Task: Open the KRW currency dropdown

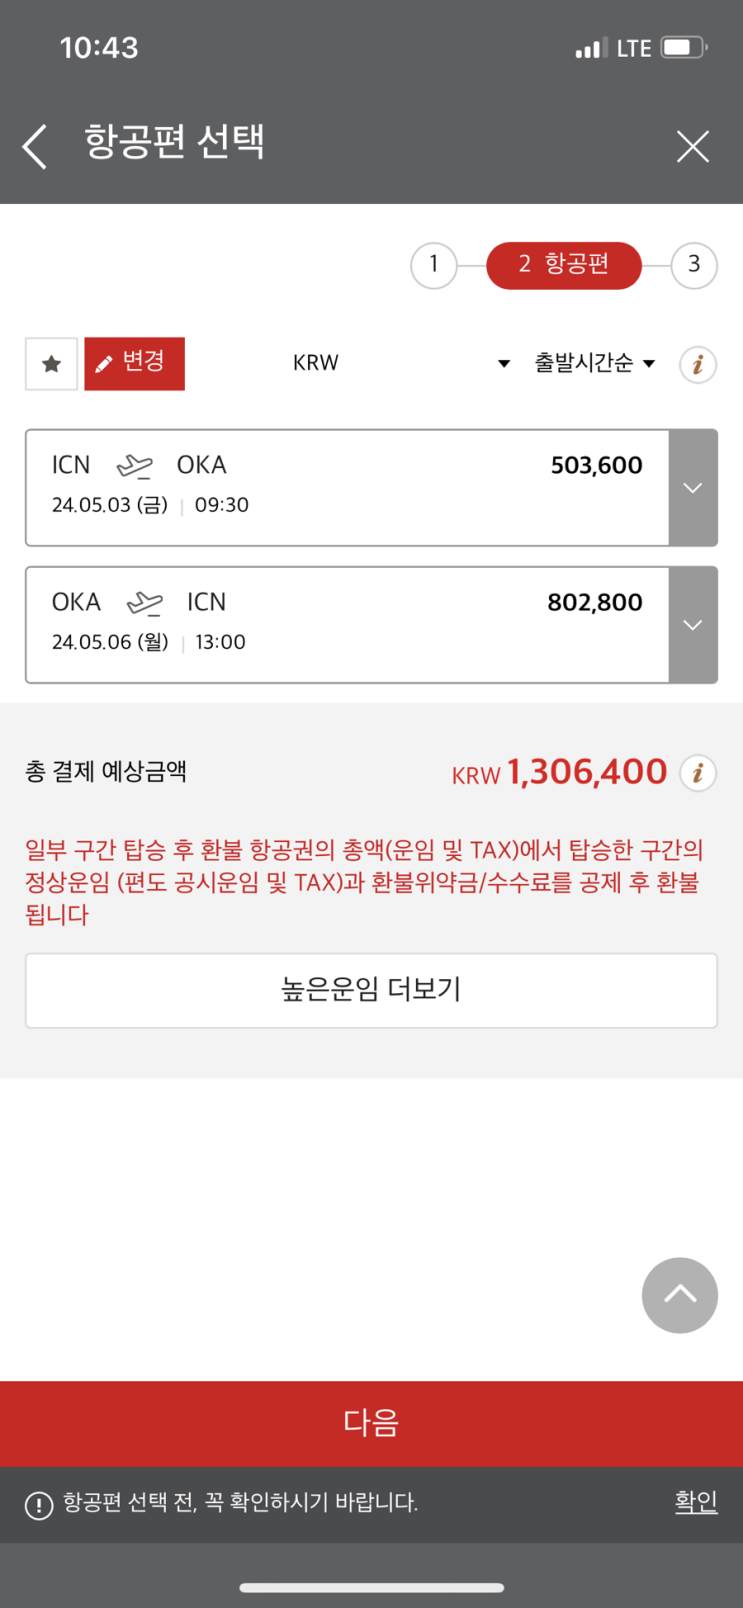Action: [x=400, y=363]
